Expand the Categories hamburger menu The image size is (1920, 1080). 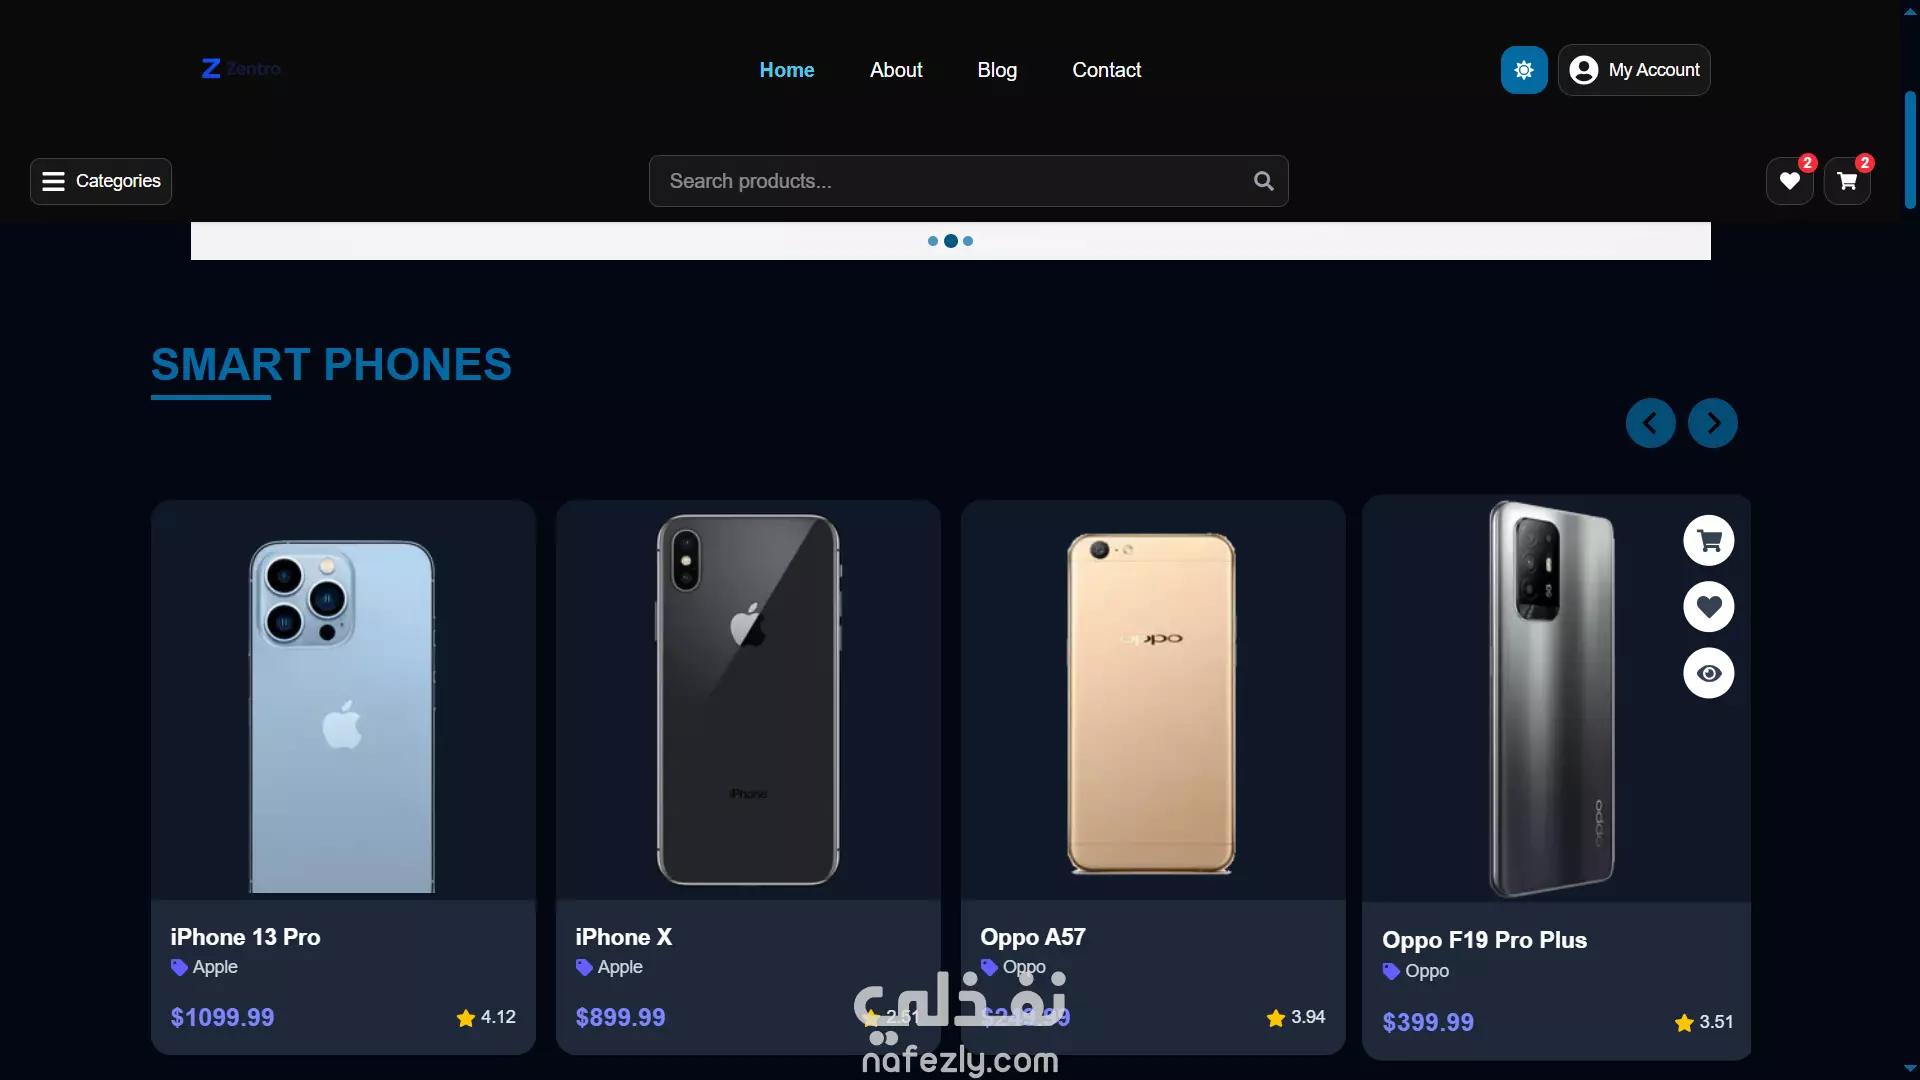click(101, 181)
